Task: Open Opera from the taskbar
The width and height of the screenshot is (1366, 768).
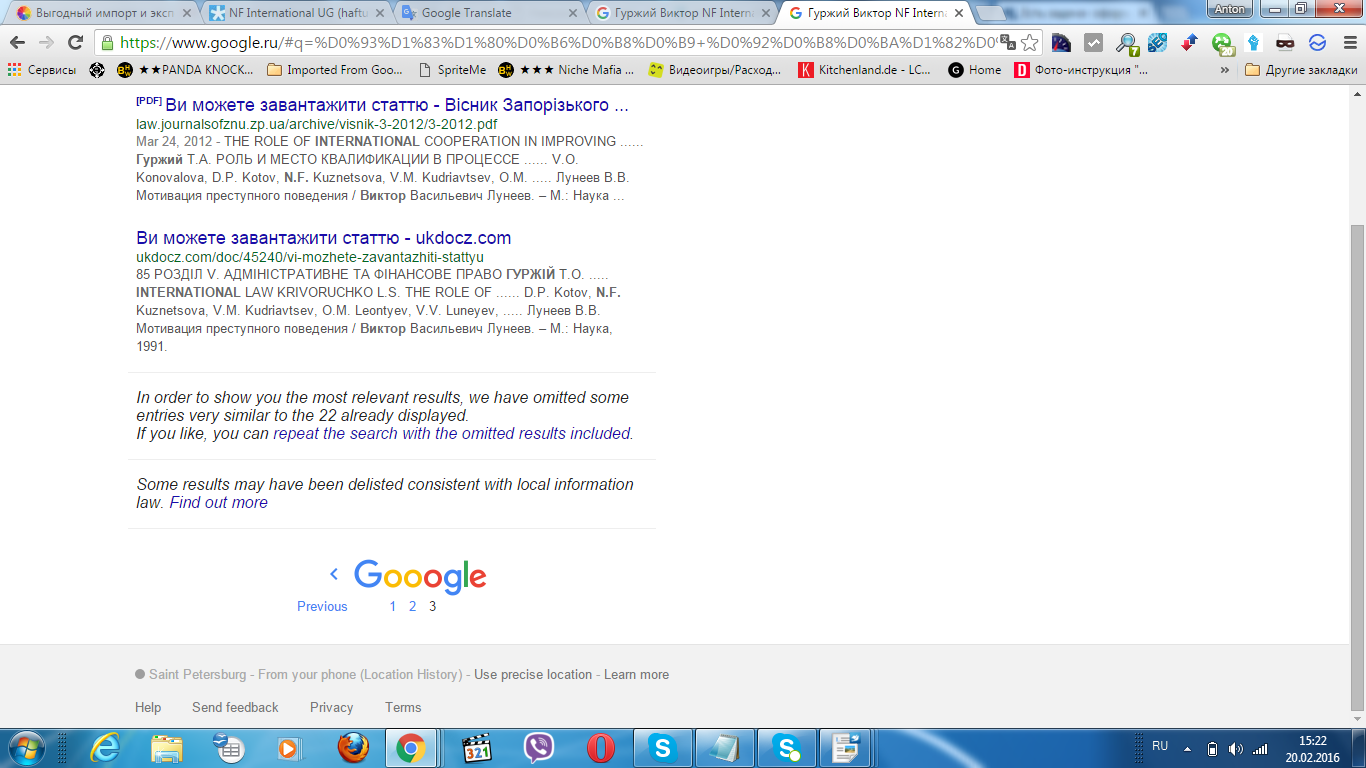Action: click(601, 748)
